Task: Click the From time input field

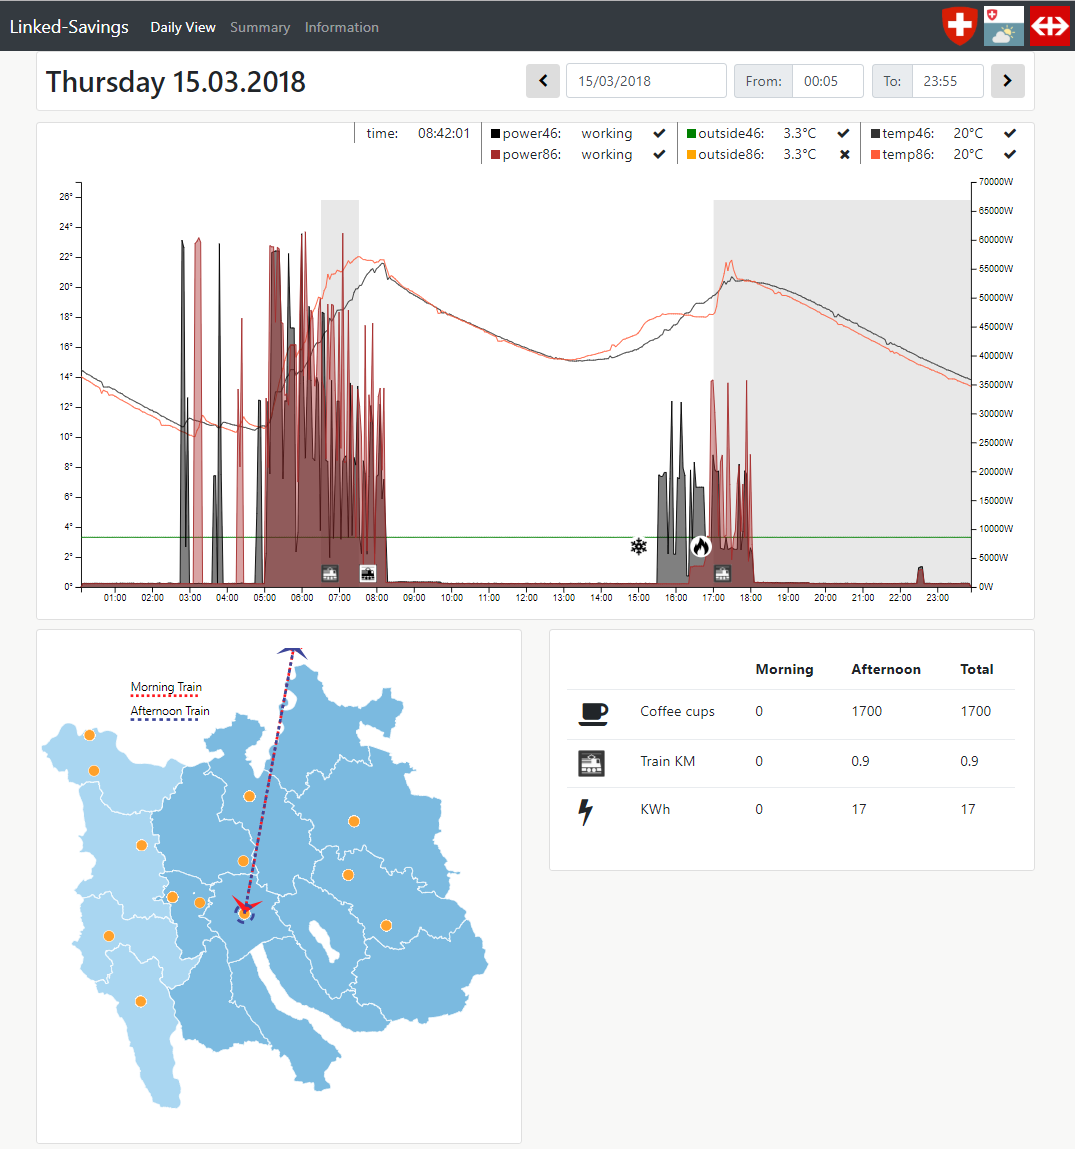Action: tap(827, 81)
